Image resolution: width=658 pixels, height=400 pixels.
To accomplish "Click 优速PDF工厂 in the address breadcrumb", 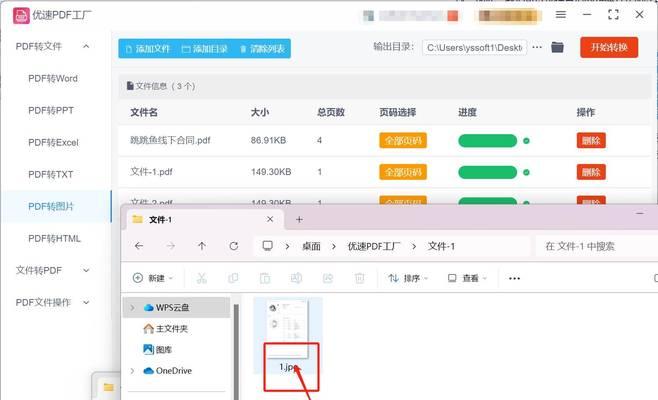I will (x=373, y=246).
